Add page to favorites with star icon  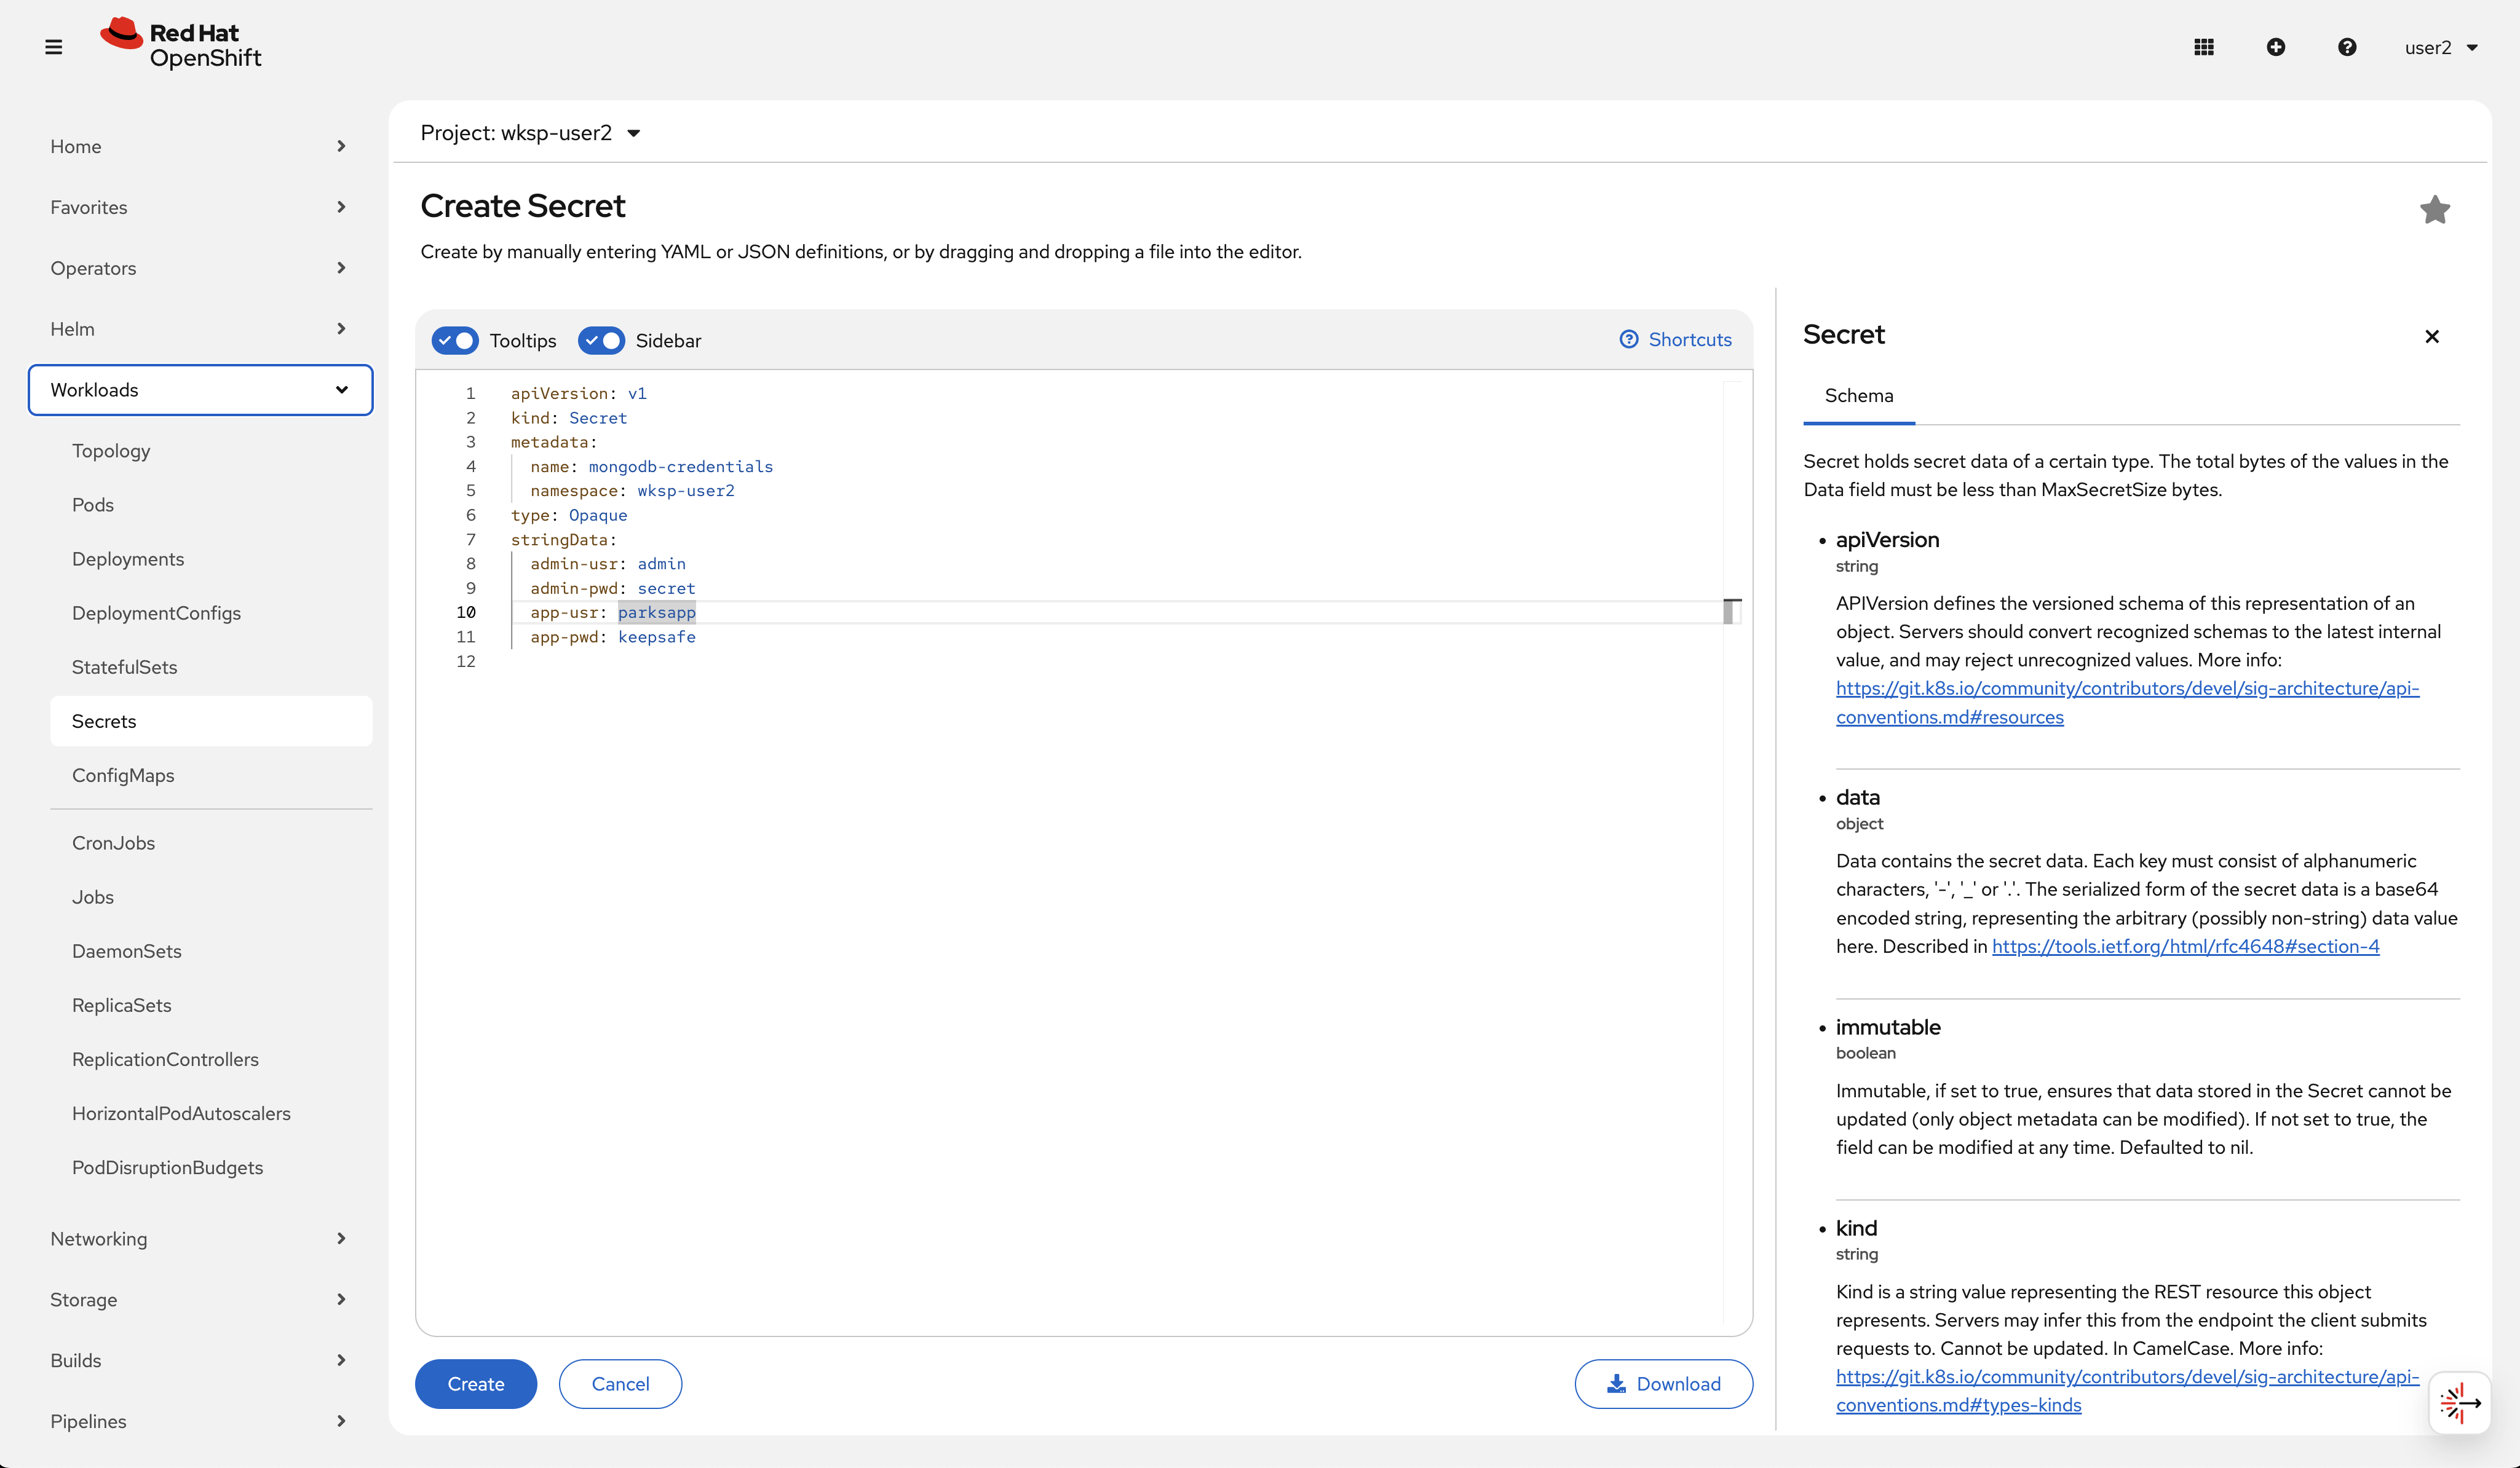tap(2434, 210)
